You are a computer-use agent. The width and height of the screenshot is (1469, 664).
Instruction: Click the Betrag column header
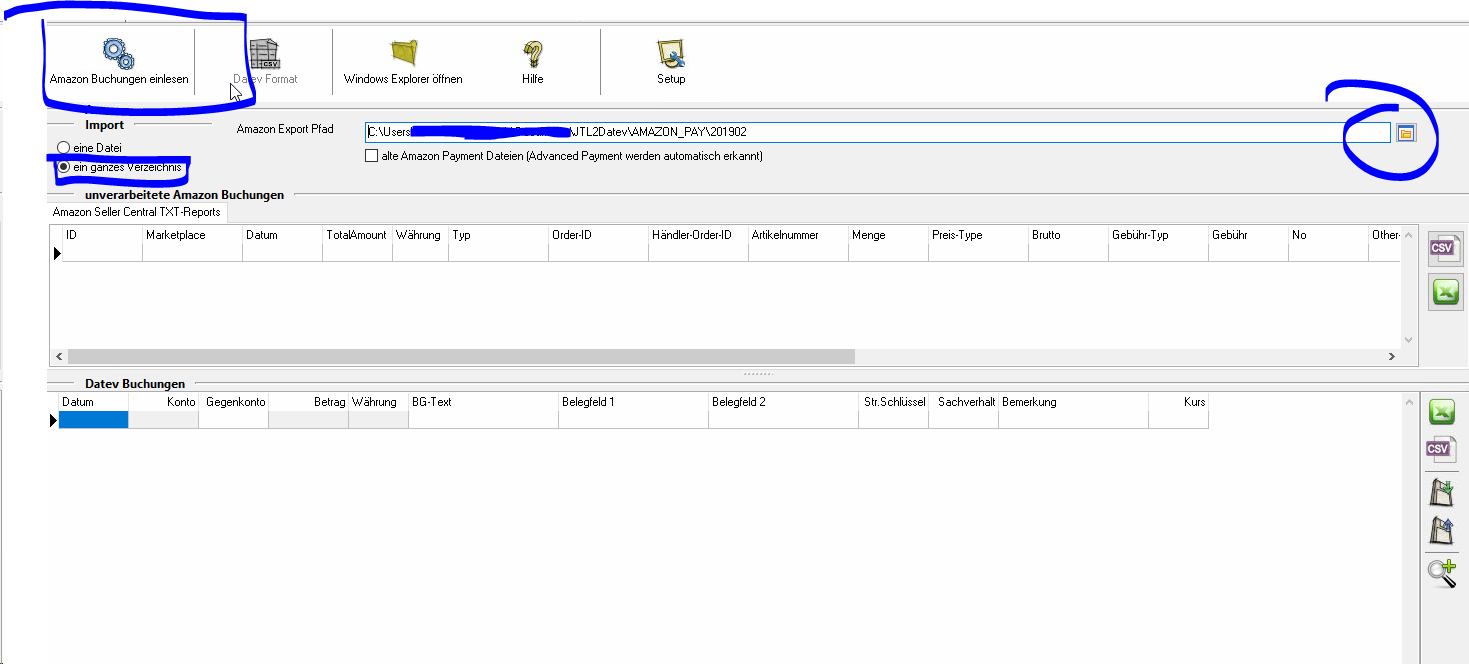[x=309, y=402]
